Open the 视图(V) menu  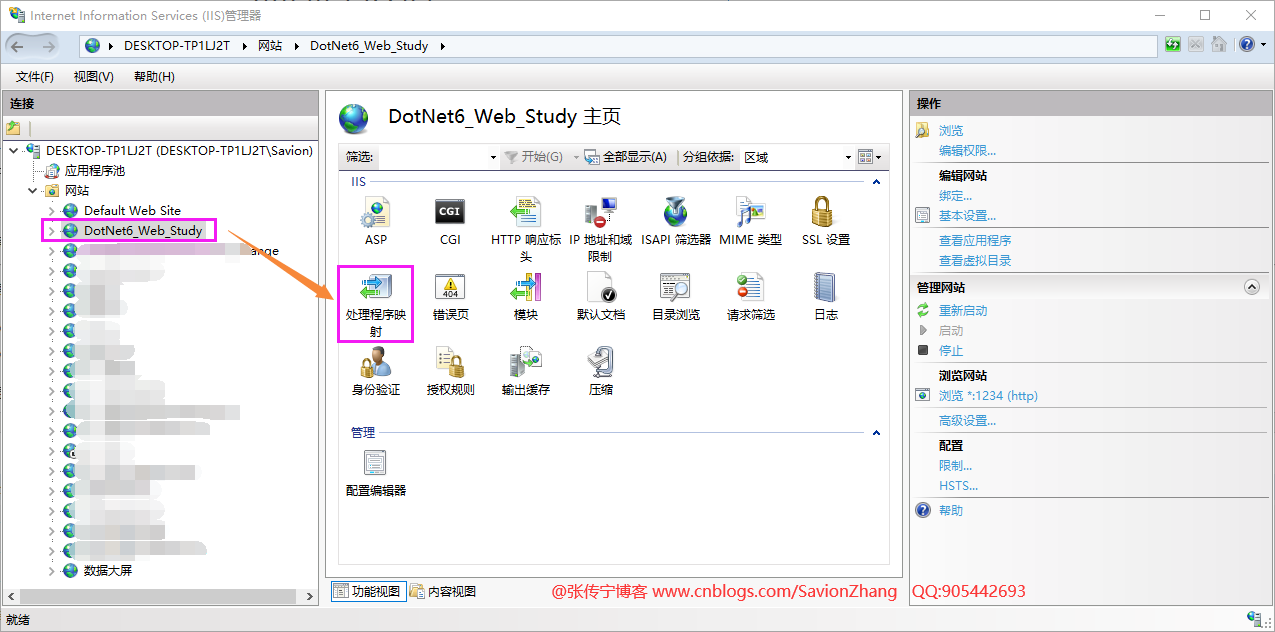pyautogui.click(x=93, y=77)
